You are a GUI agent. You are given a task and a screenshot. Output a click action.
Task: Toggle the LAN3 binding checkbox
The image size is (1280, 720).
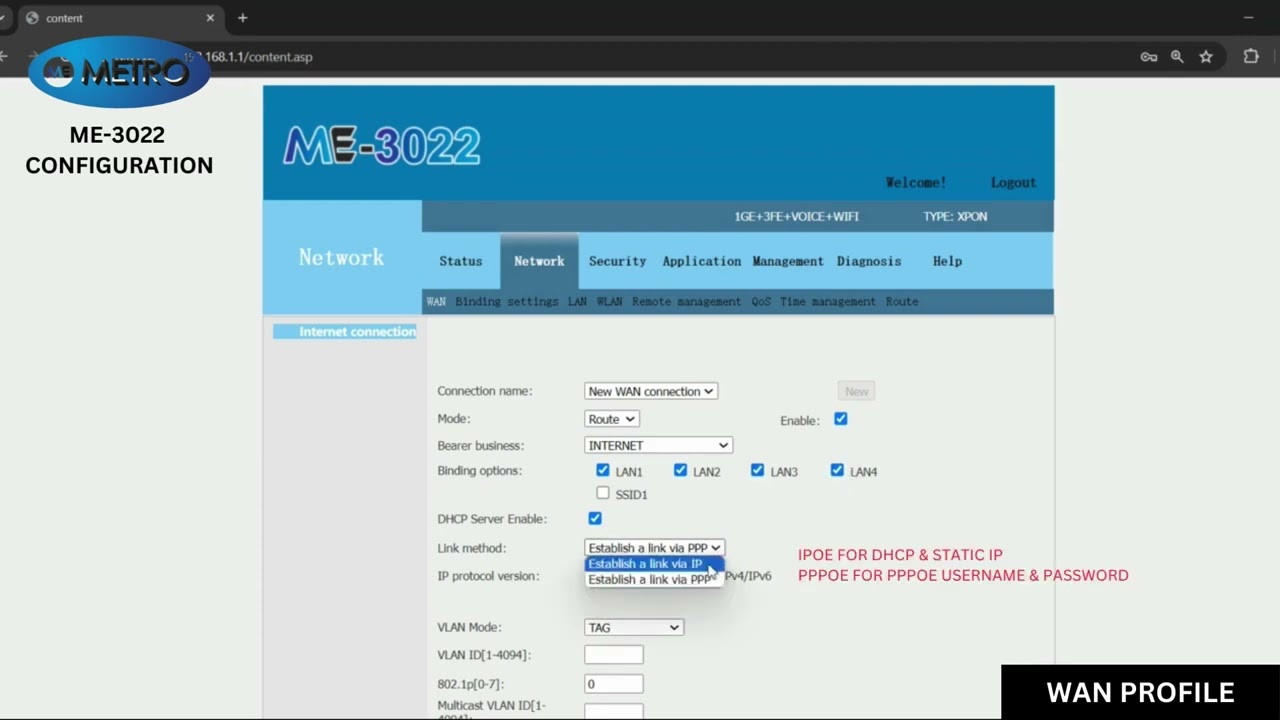[757, 470]
